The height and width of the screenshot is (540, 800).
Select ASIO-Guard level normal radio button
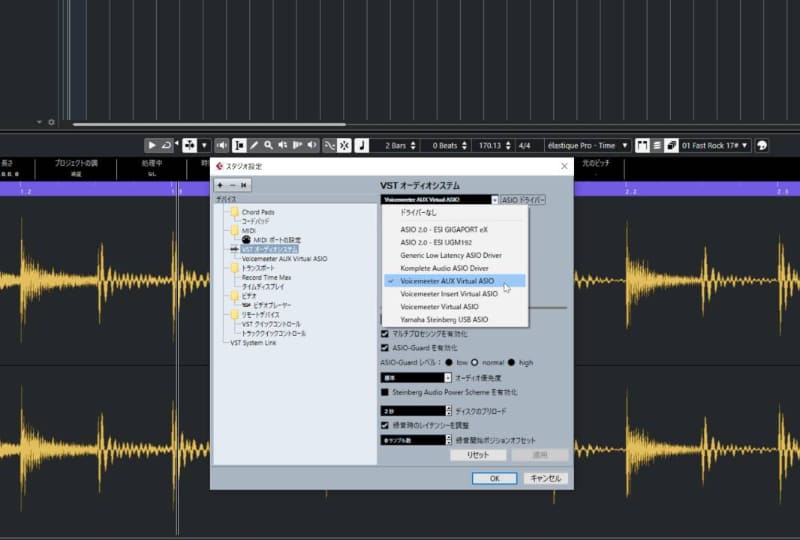pyautogui.click(x=474, y=362)
